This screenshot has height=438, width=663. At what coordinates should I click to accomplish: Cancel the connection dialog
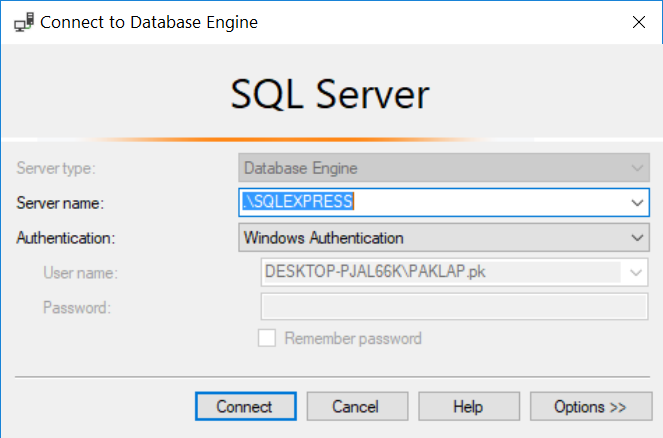coord(356,407)
